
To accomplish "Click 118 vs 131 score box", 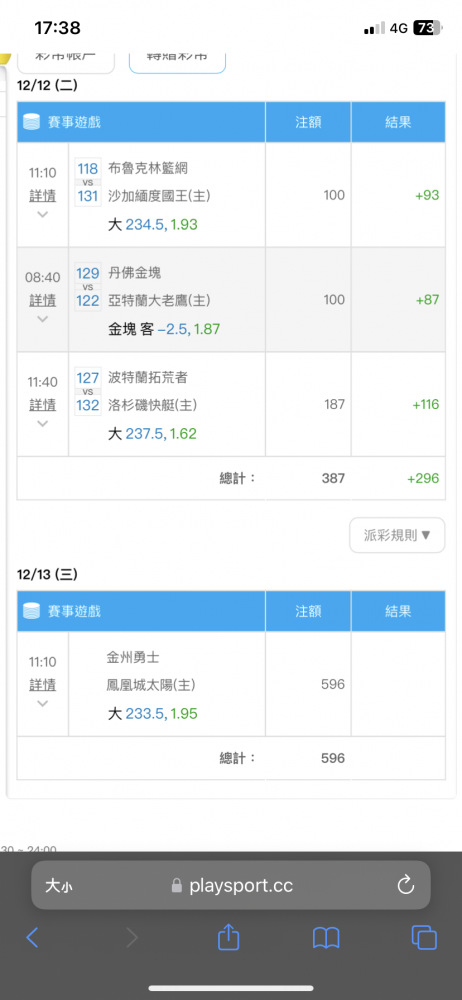I will (88, 182).
